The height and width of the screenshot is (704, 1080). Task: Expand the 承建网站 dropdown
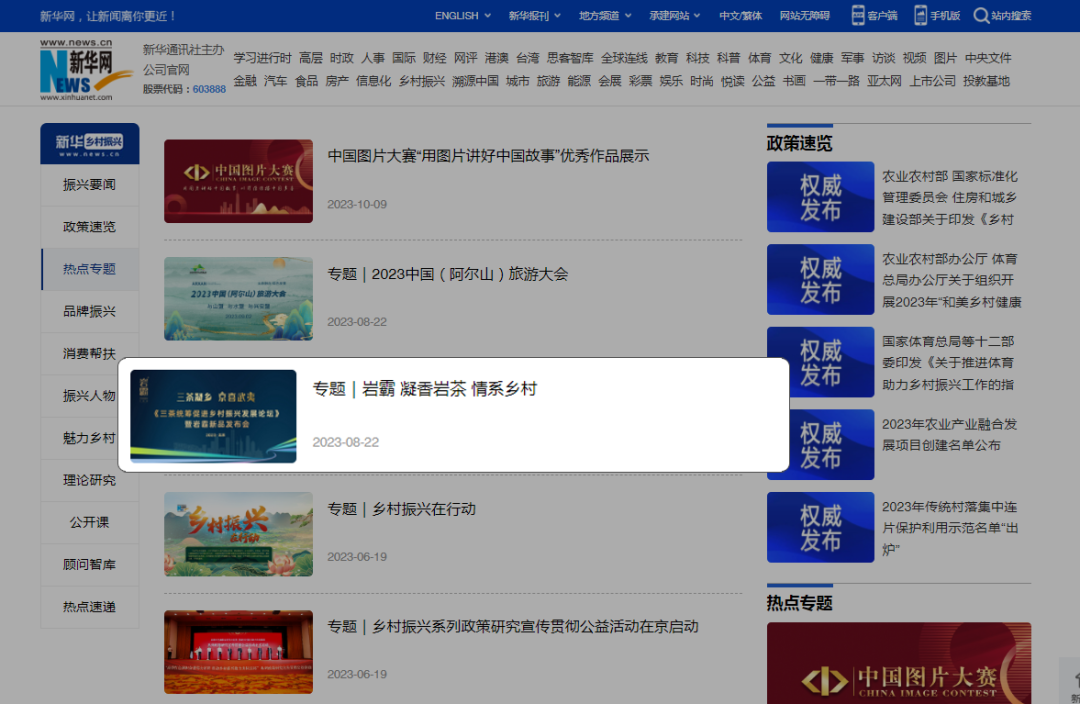672,15
